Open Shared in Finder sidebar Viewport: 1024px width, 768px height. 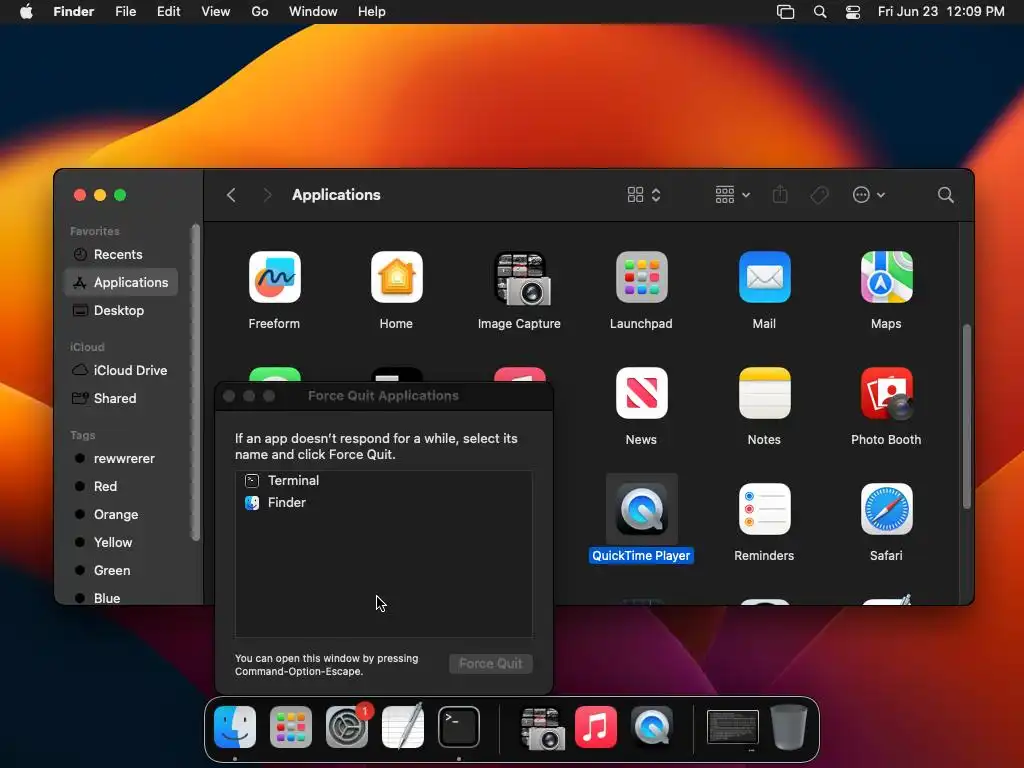(x=121, y=398)
